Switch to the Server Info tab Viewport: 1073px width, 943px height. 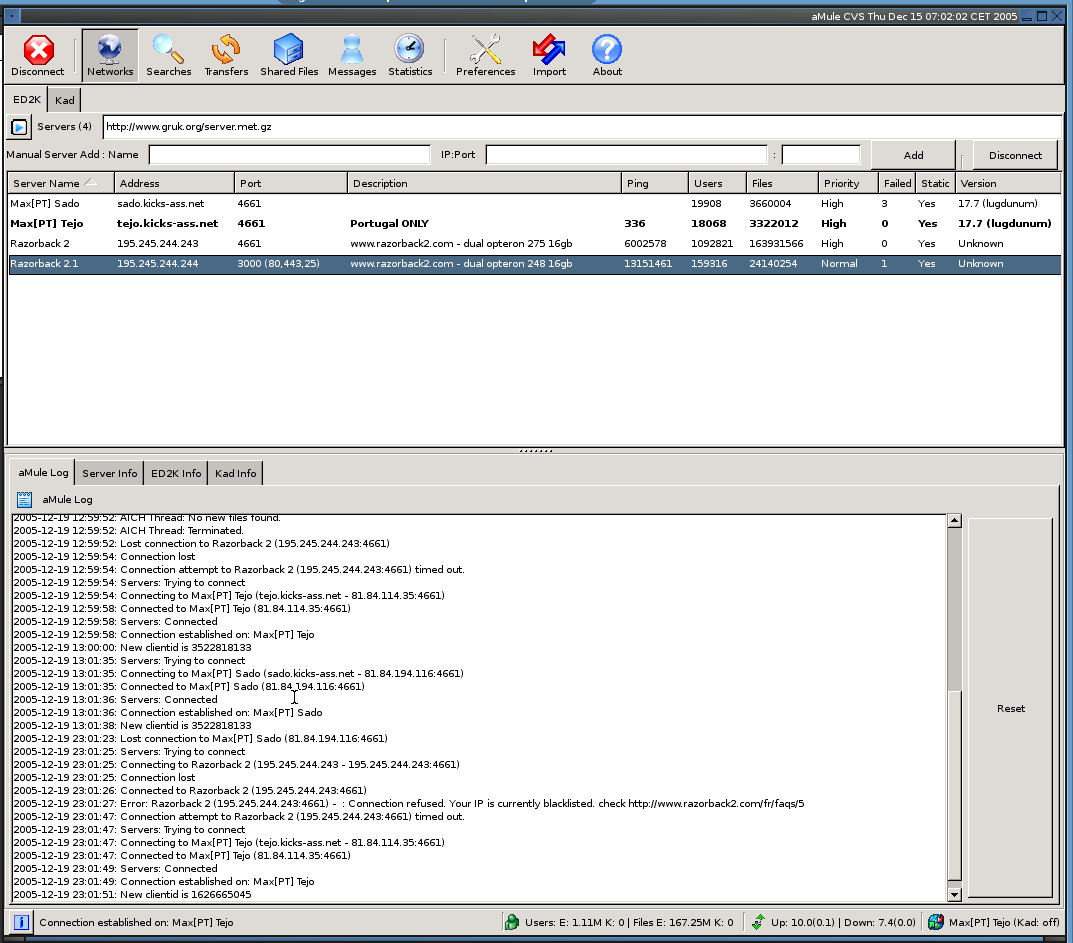click(110, 473)
